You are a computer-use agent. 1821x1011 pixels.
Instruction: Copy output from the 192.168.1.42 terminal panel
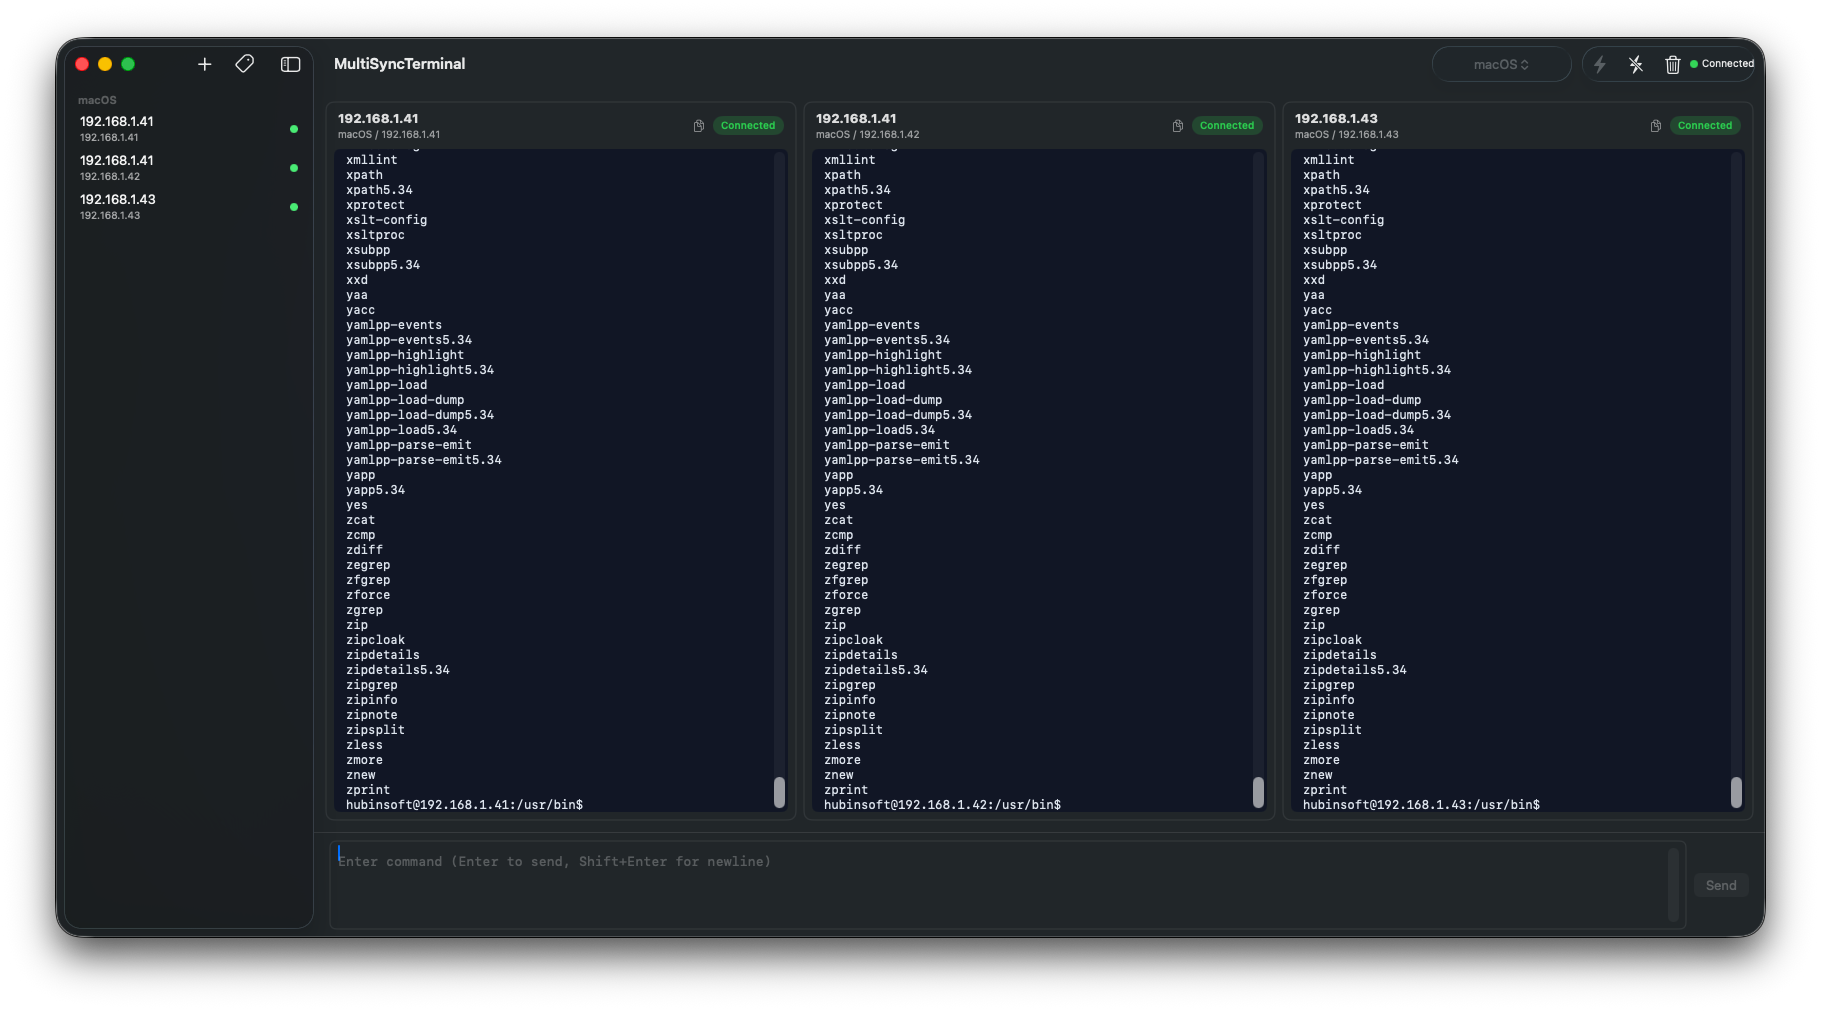1177,126
